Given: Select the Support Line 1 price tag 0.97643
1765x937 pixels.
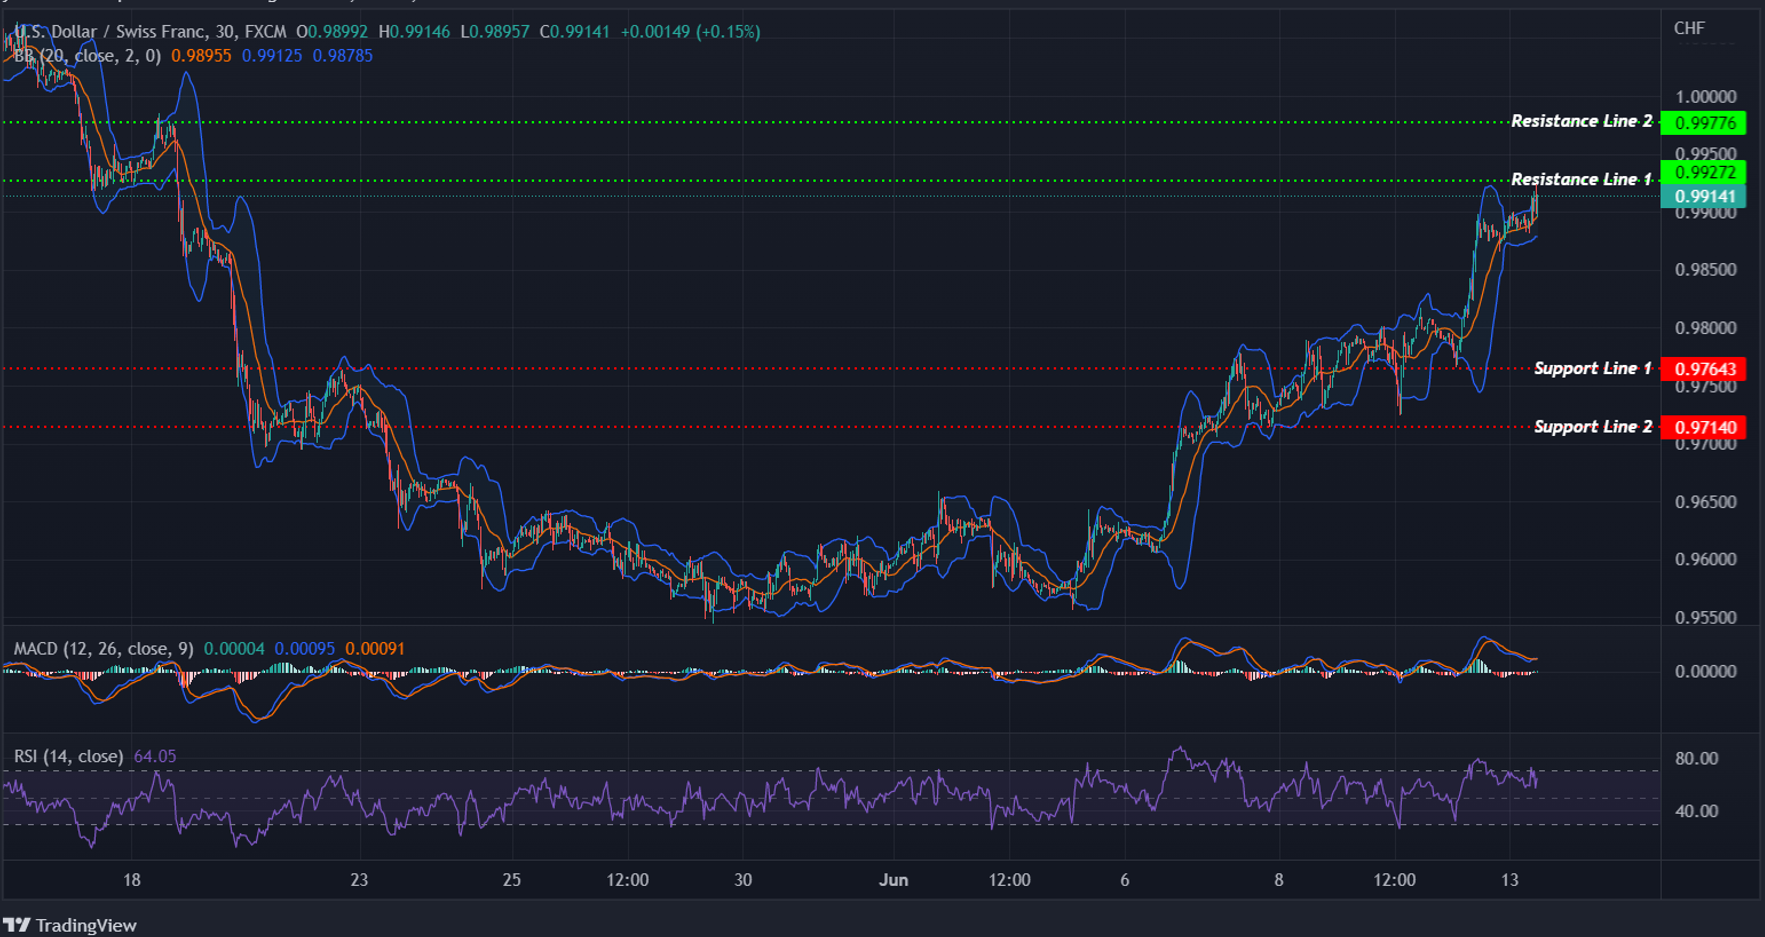Looking at the screenshot, I should [1708, 369].
